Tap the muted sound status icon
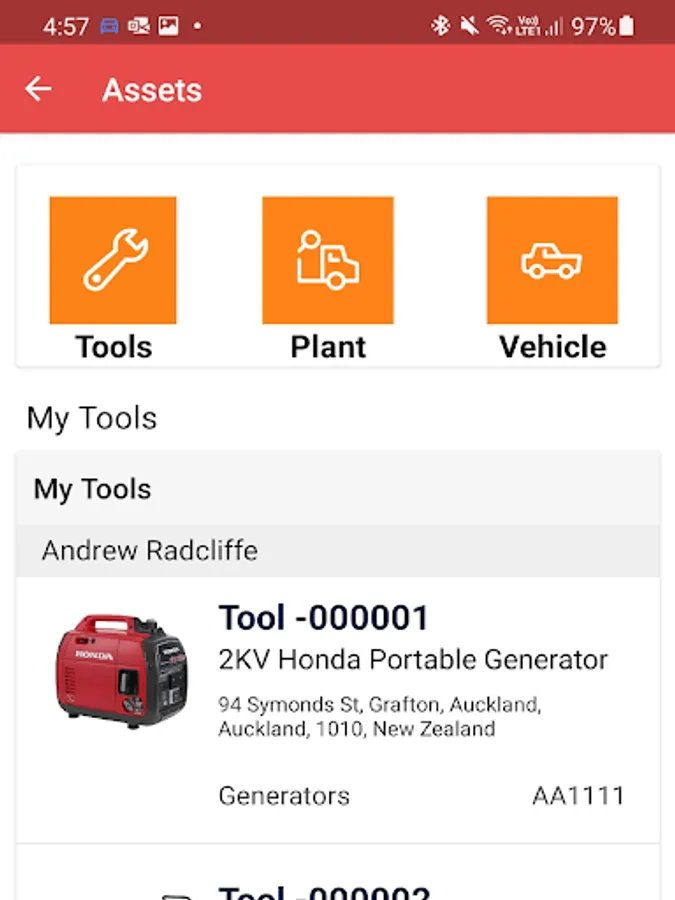Viewport: 675px width, 900px height. (470, 26)
